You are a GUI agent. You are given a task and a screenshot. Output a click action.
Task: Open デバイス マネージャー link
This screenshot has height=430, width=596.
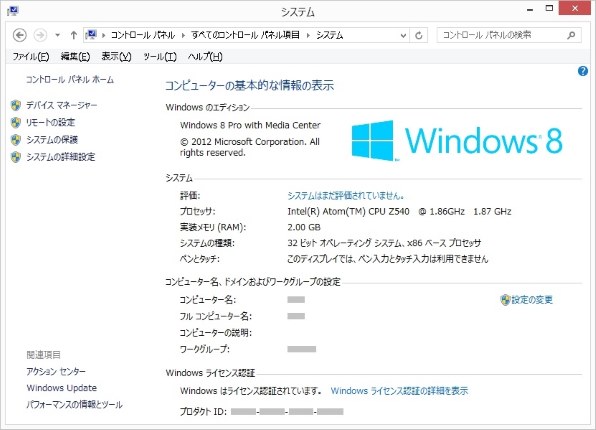coord(62,105)
